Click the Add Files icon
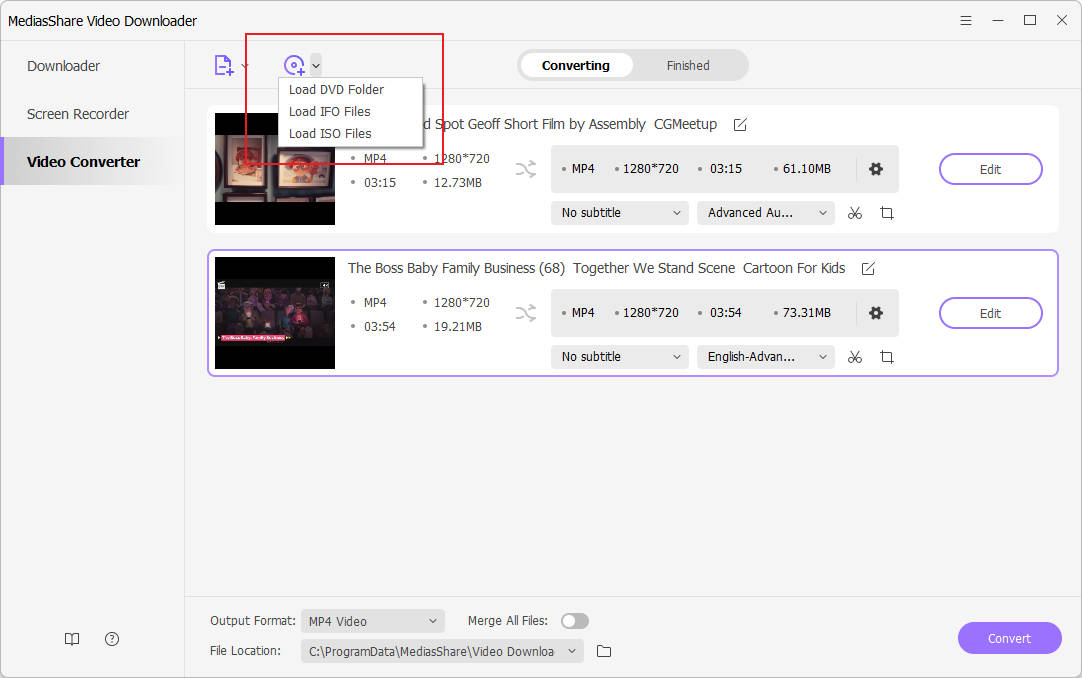1082x678 pixels. tap(224, 66)
